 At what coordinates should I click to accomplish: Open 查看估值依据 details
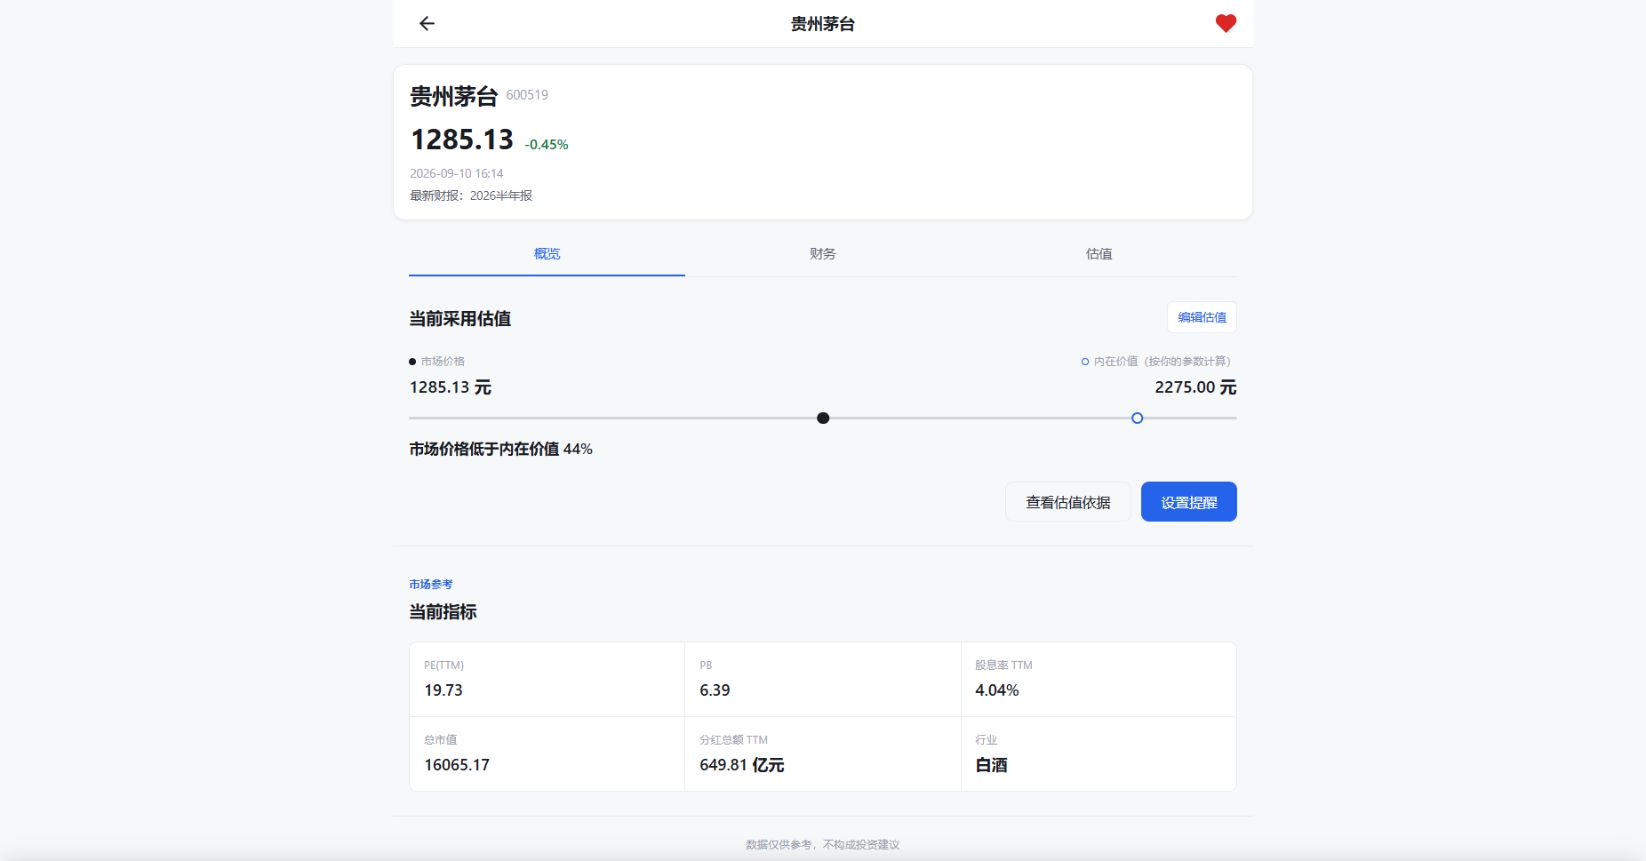coord(1068,502)
